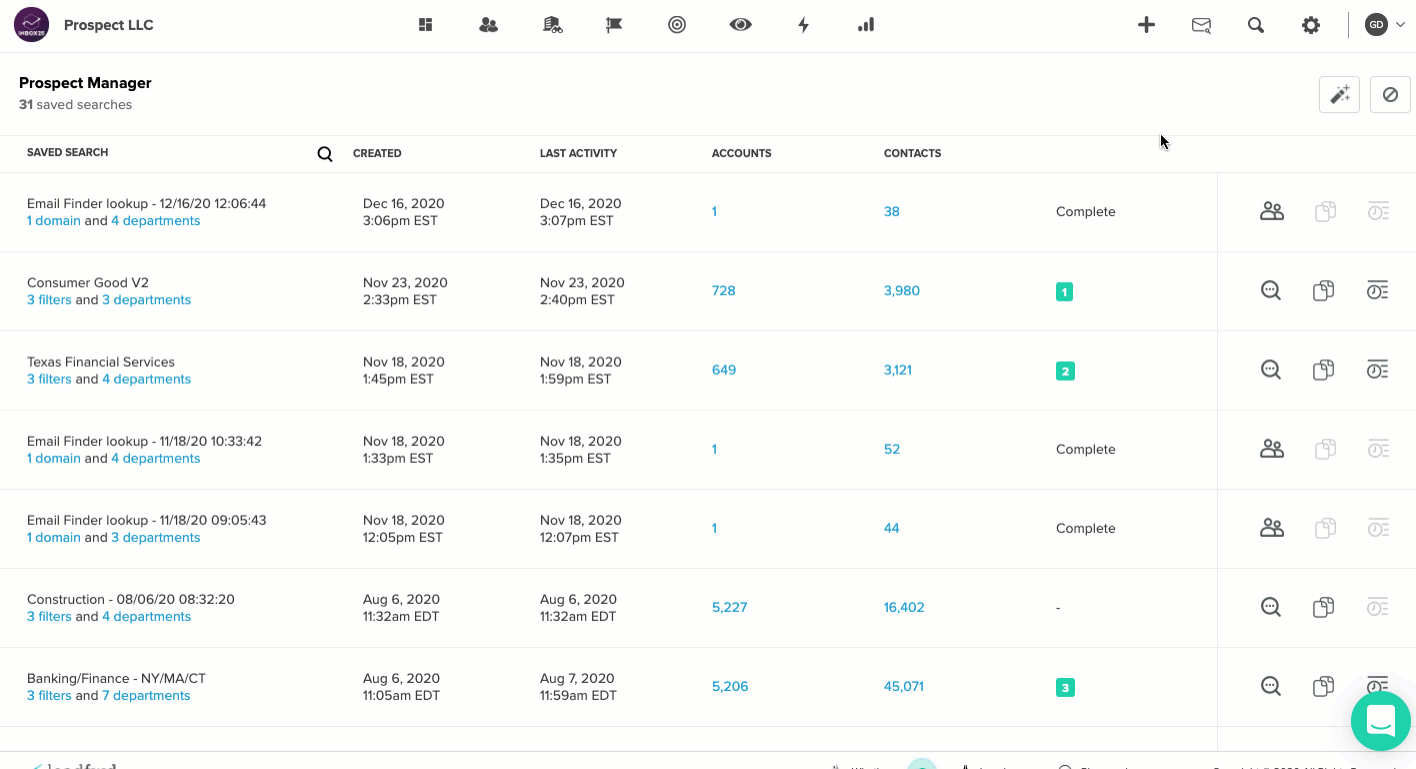This screenshot has width=1416, height=769.
Task: Open the contacts people icon in top navigation
Action: point(488,25)
